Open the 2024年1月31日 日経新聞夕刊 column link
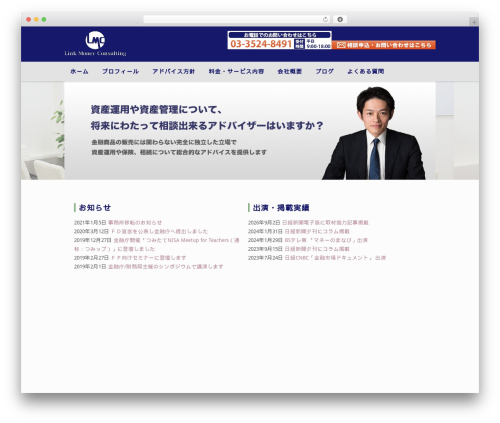Image resolution: width=500 pixels, height=423 pixels. tap(317, 231)
